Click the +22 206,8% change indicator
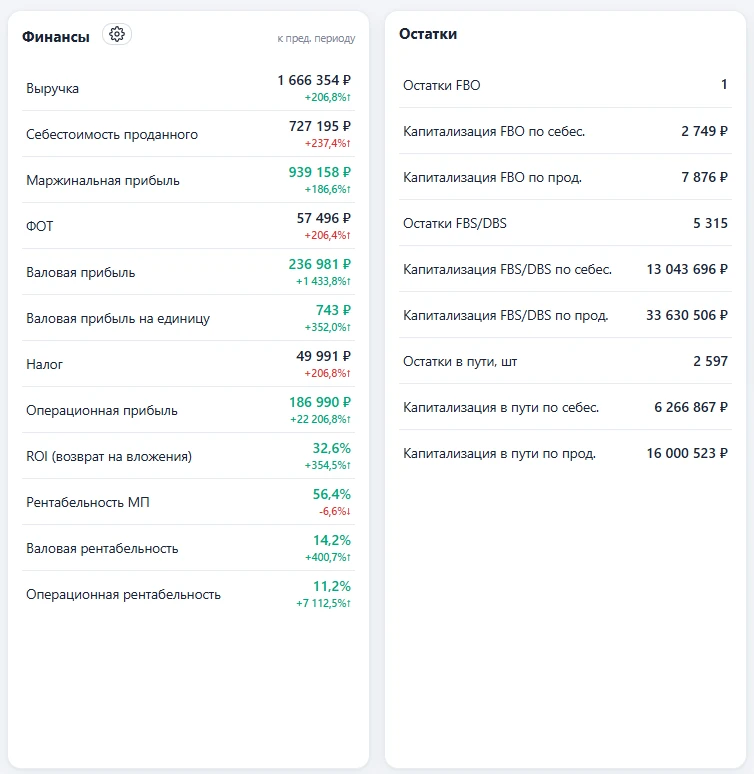This screenshot has width=754, height=774. 320,419
